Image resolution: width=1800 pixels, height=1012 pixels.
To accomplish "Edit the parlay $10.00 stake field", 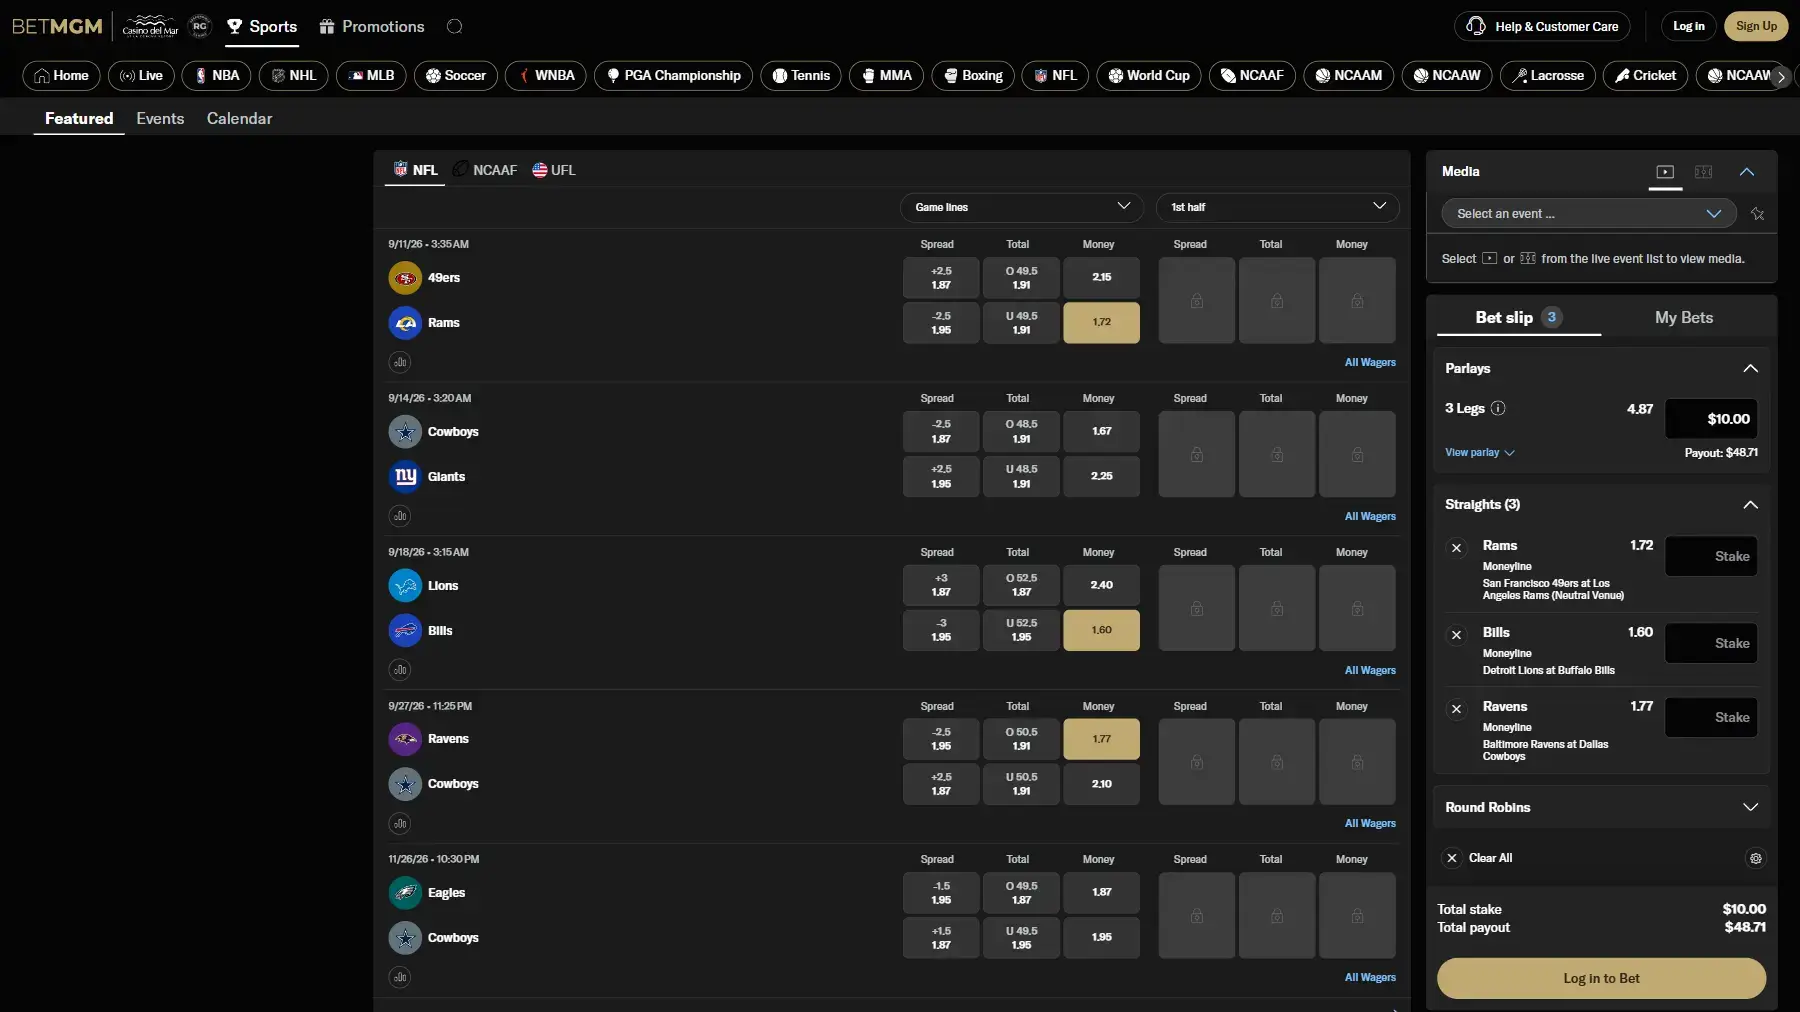I will pos(1711,419).
